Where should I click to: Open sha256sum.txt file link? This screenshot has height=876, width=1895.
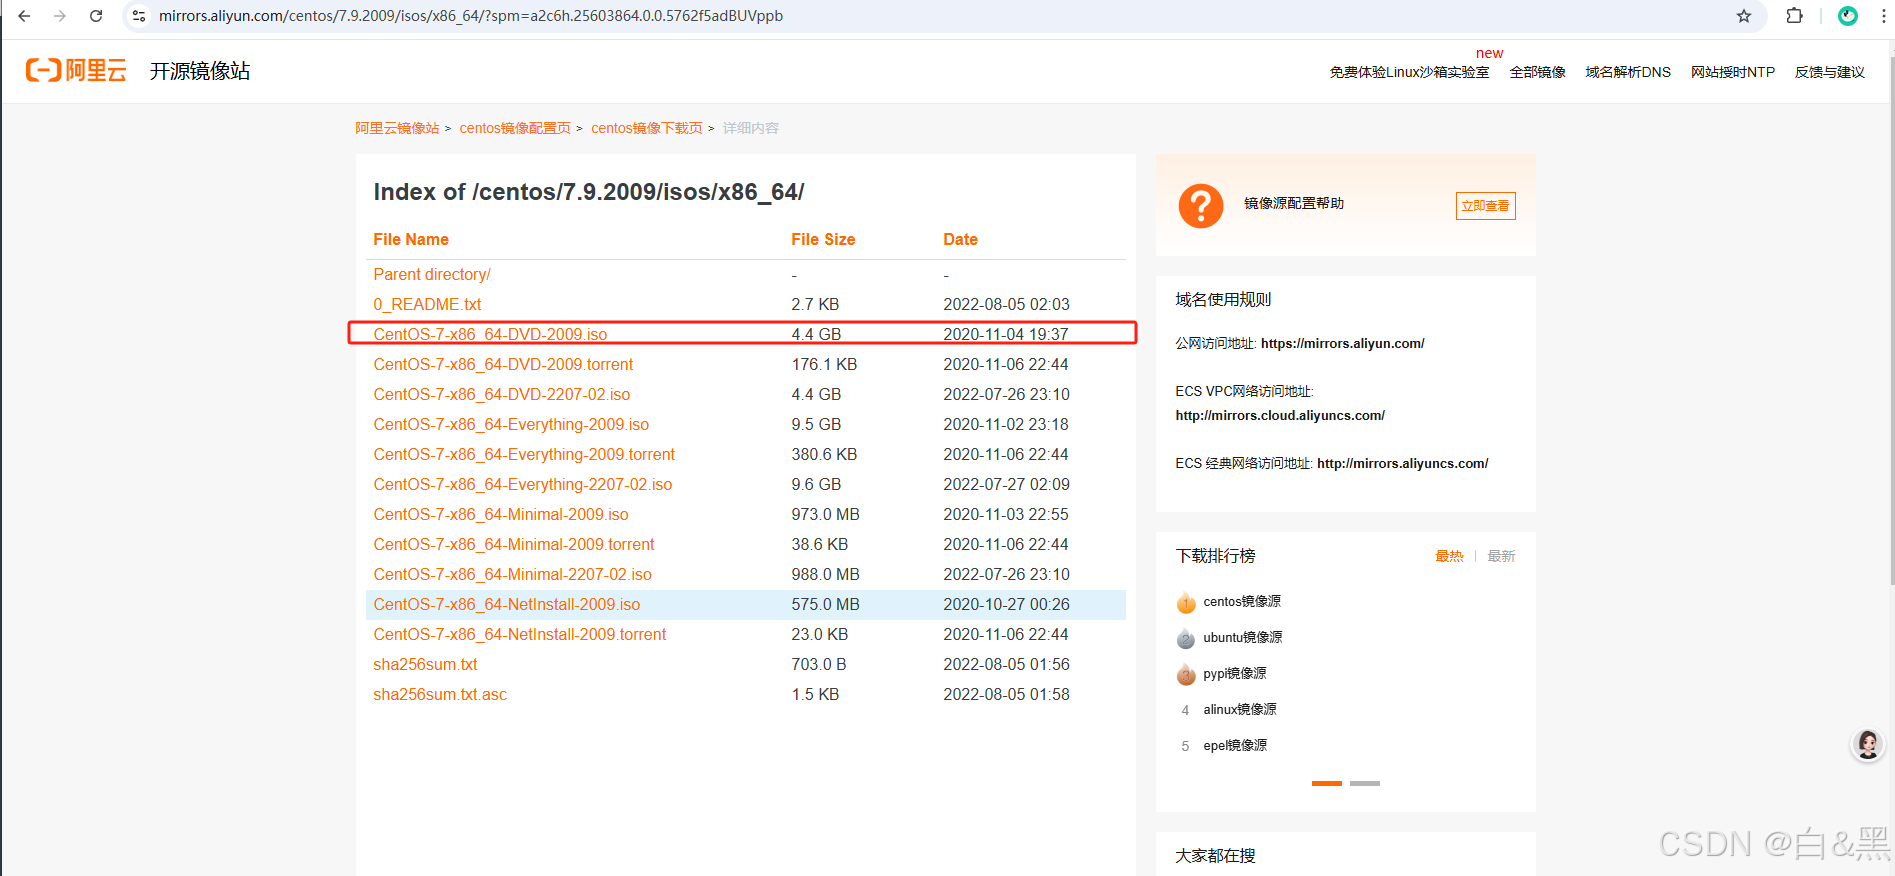point(425,664)
